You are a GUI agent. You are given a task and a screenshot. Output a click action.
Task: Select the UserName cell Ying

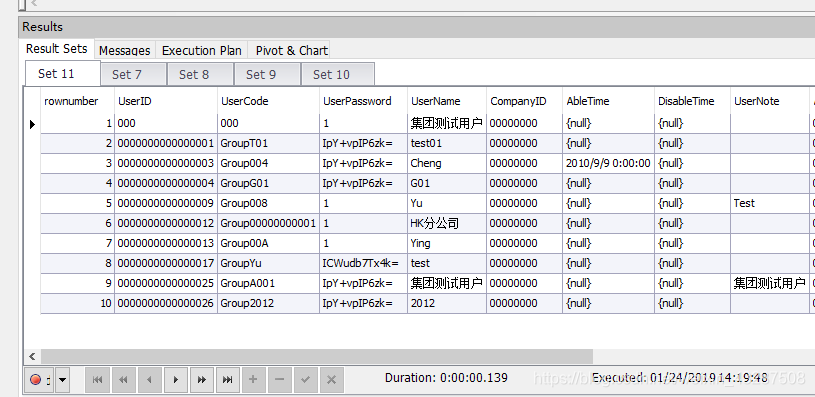click(x=447, y=243)
